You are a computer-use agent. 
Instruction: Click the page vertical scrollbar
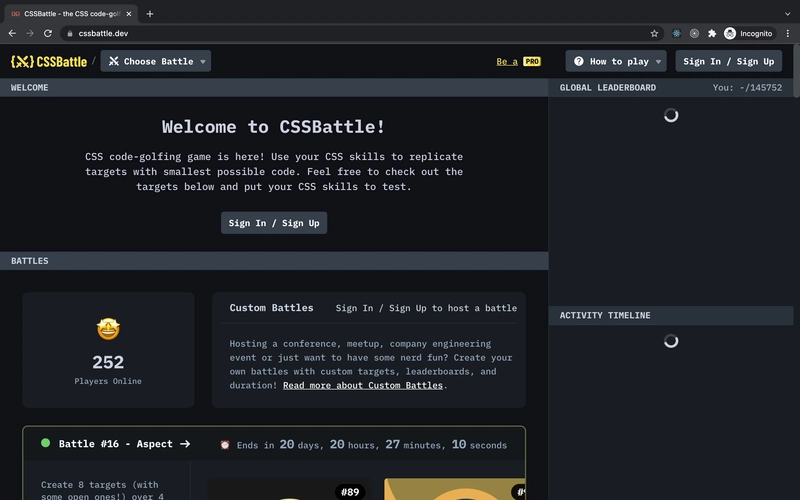pos(796,71)
